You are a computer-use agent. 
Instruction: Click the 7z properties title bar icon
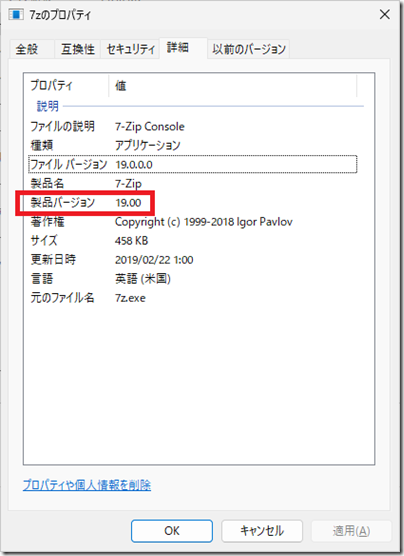16,15
